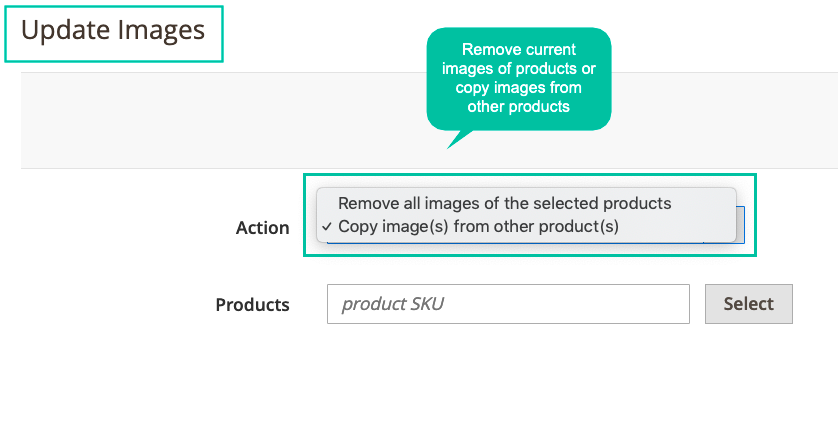Focus the product SKU input field
Screen dimensions: 838x432
tap(508, 304)
